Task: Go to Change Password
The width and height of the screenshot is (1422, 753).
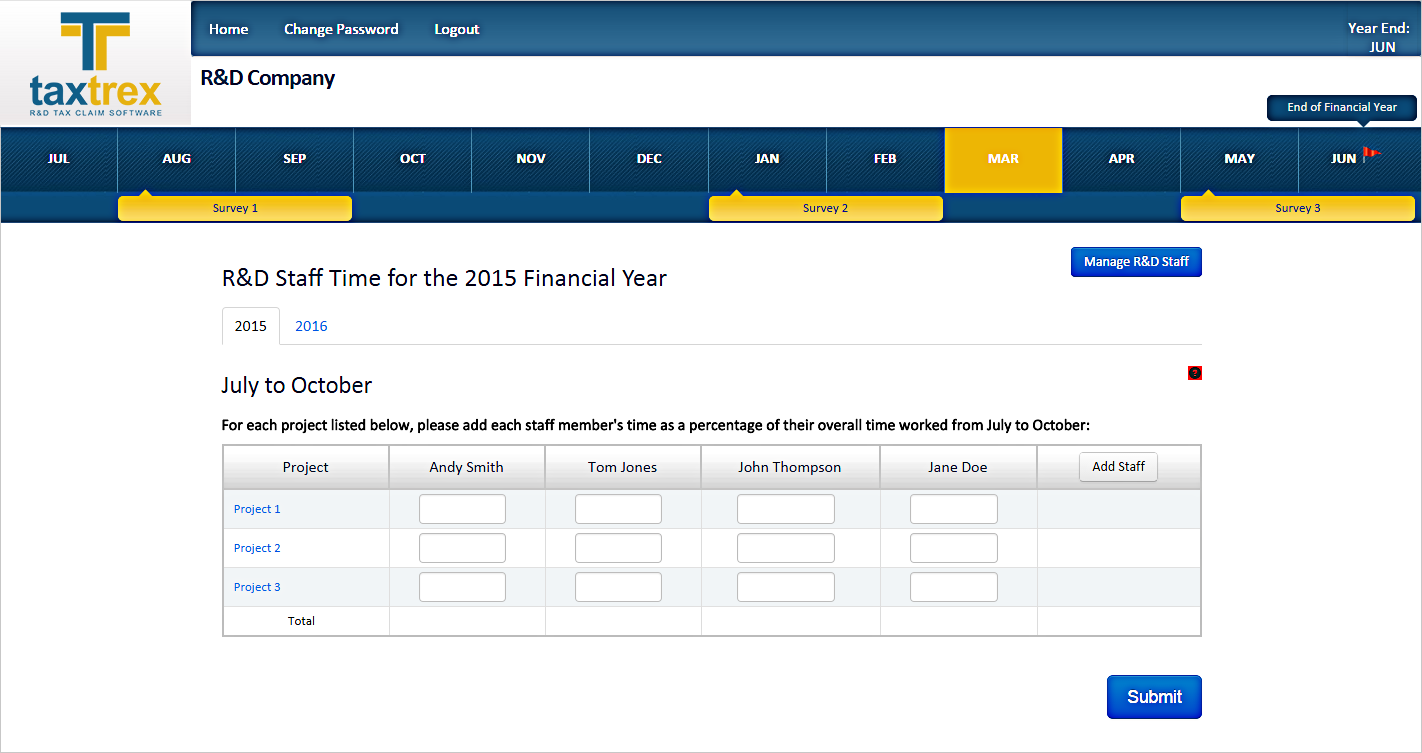Action: tap(341, 29)
